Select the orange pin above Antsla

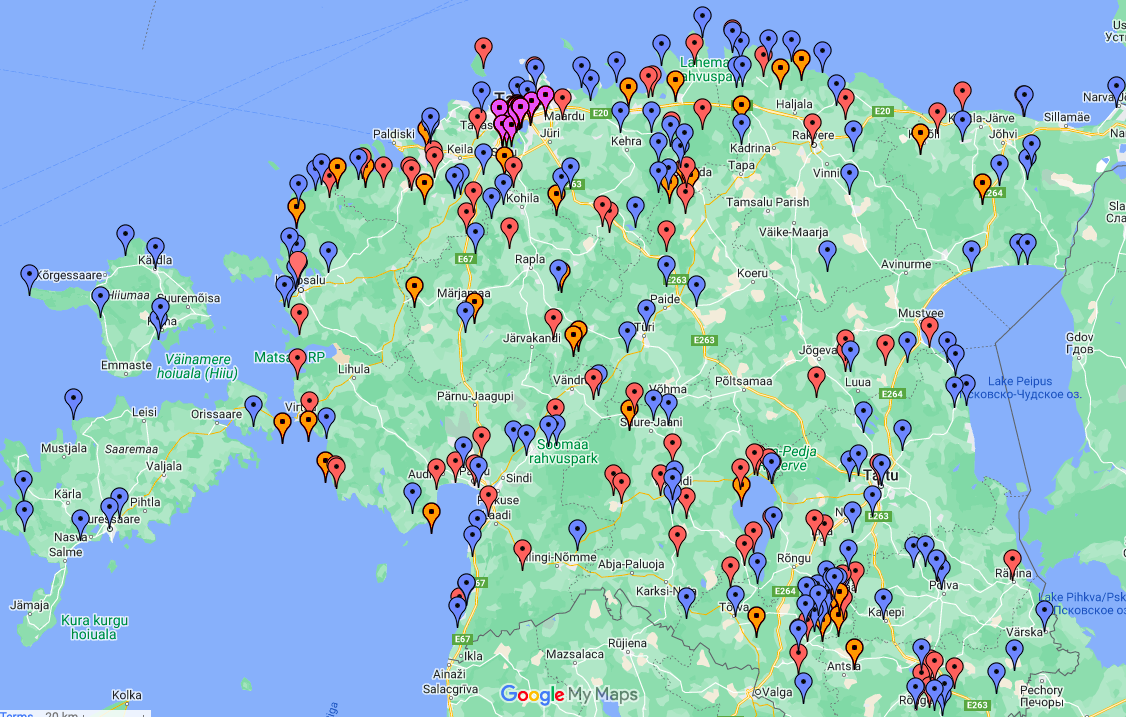(x=854, y=650)
